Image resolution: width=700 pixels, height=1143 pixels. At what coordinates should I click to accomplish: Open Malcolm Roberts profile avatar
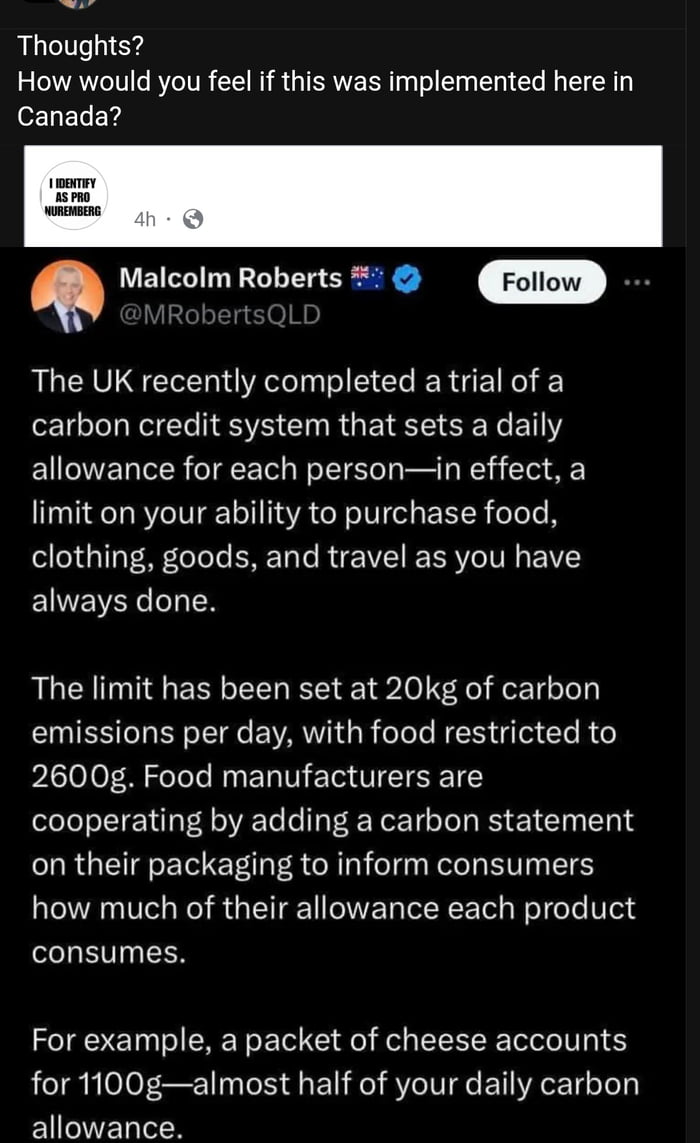point(67,294)
